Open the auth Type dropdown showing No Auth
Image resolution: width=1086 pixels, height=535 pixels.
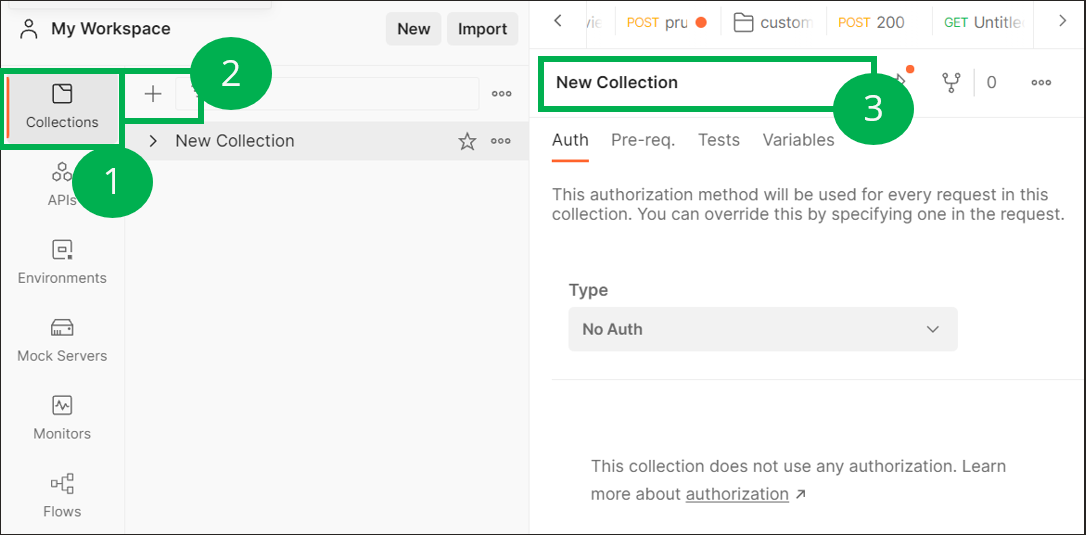762,329
